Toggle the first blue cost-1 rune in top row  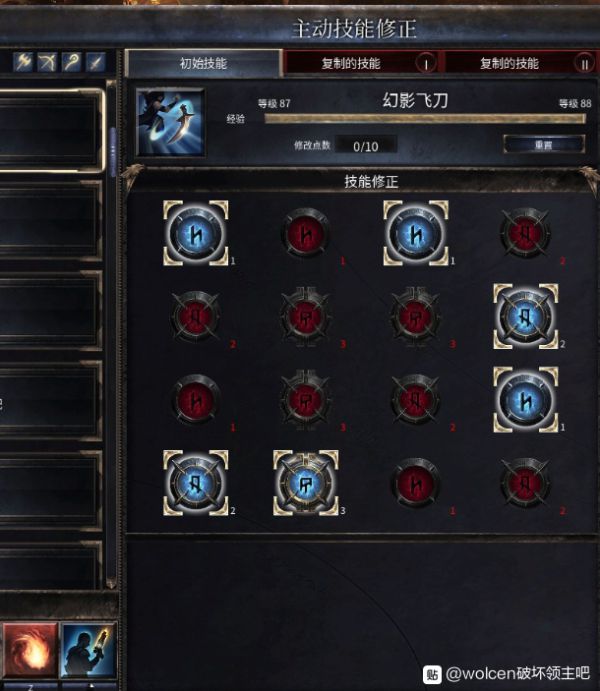196,233
